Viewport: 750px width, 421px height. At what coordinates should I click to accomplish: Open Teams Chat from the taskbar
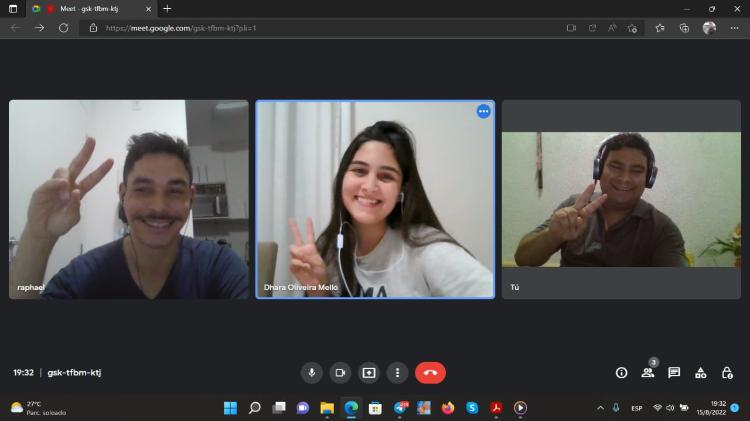click(x=303, y=408)
